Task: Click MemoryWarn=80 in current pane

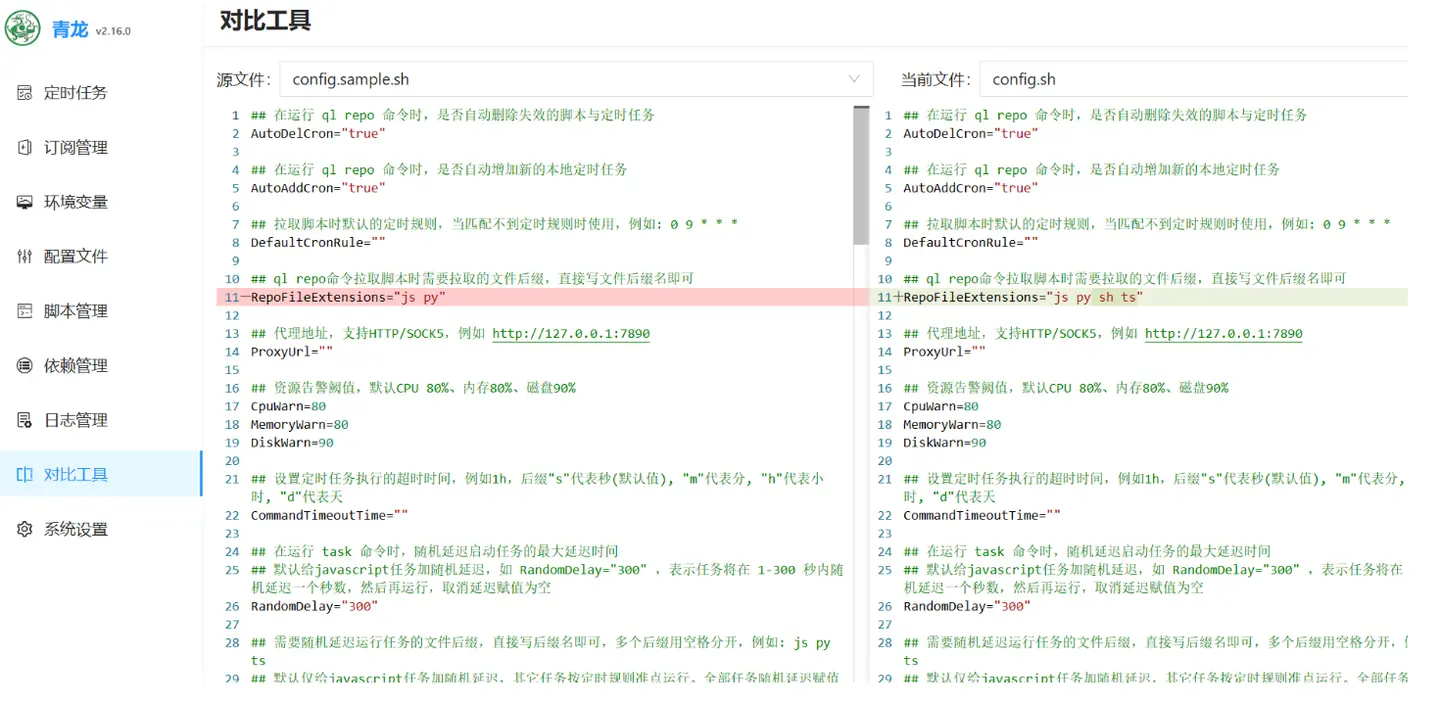Action: [952, 425]
